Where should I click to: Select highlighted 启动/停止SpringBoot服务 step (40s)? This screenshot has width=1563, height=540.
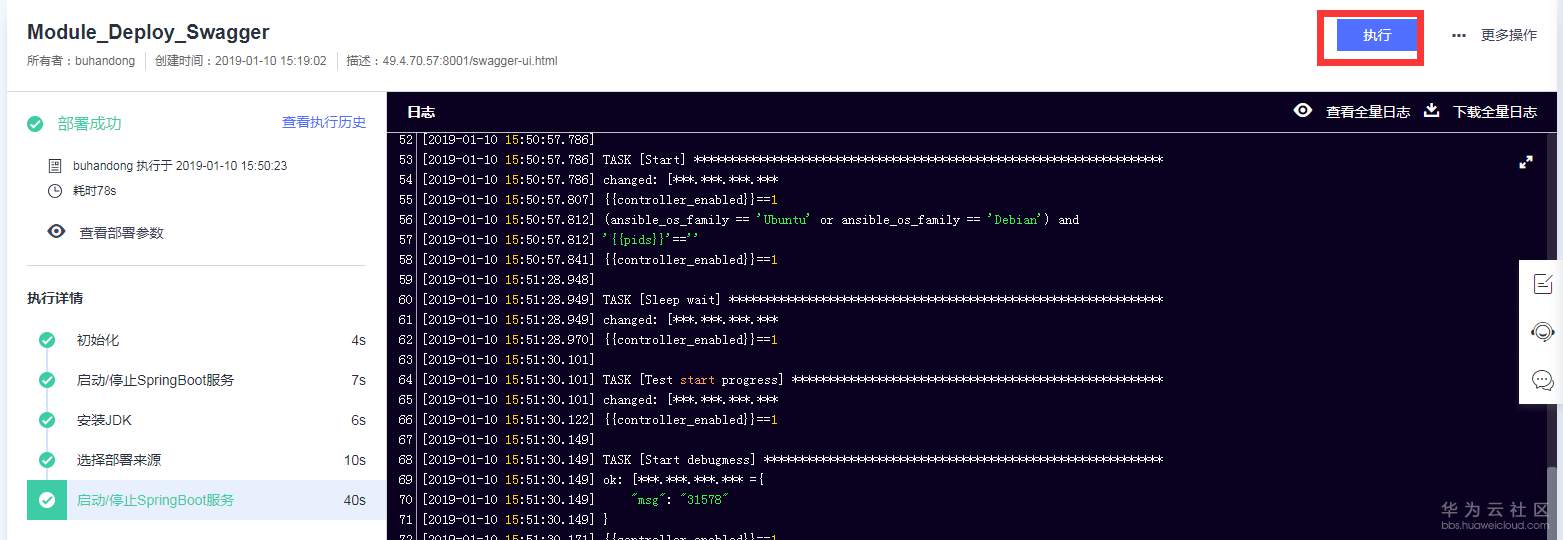point(206,500)
